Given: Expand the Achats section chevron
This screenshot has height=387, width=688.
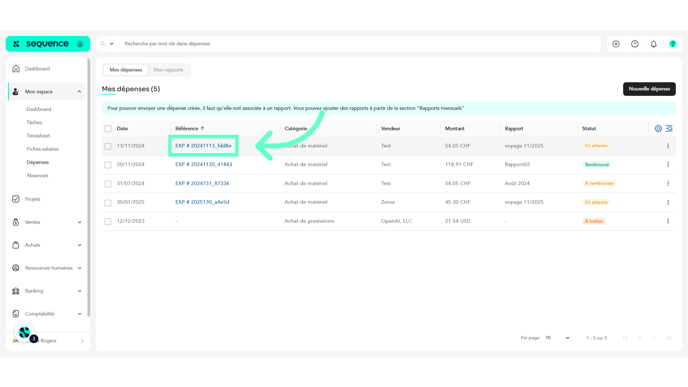Looking at the screenshot, I should click(x=79, y=245).
